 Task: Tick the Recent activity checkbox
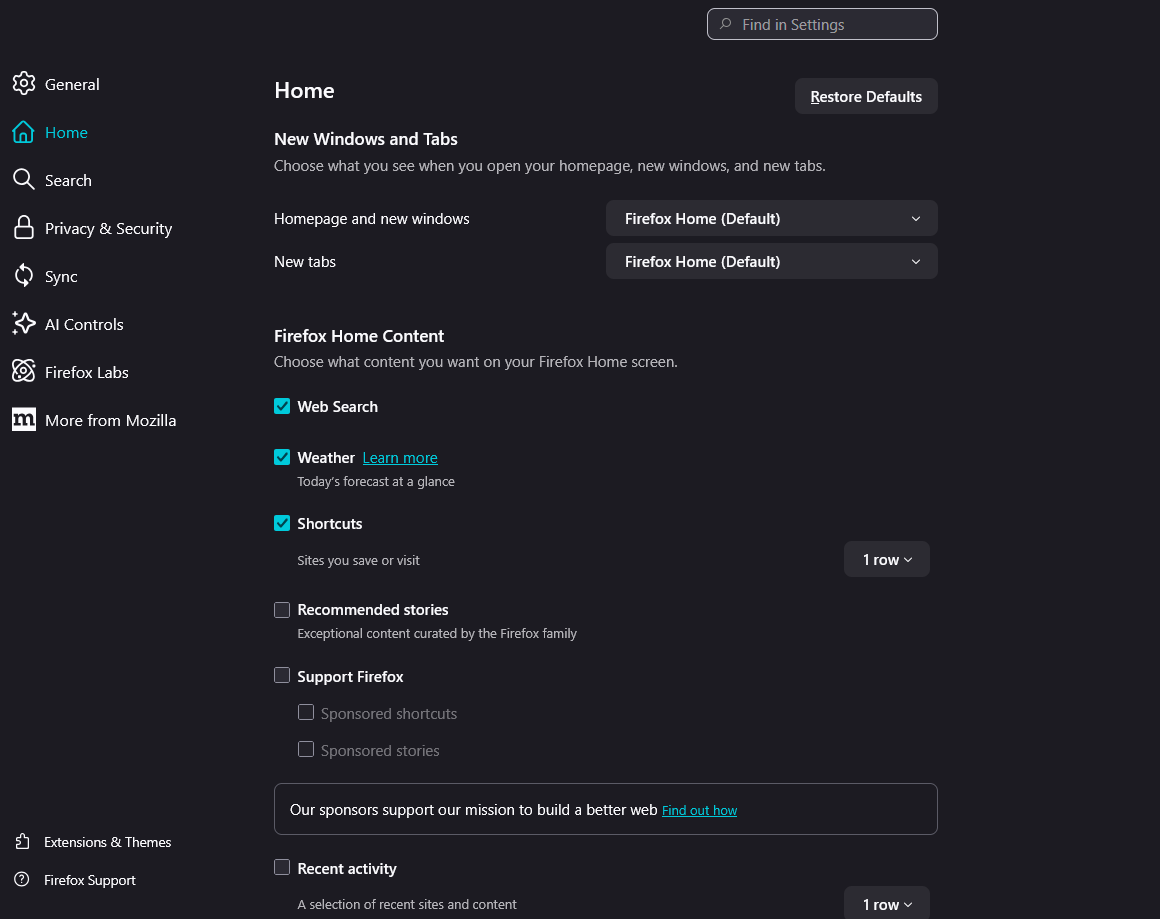pyautogui.click(x=282, y=868)
